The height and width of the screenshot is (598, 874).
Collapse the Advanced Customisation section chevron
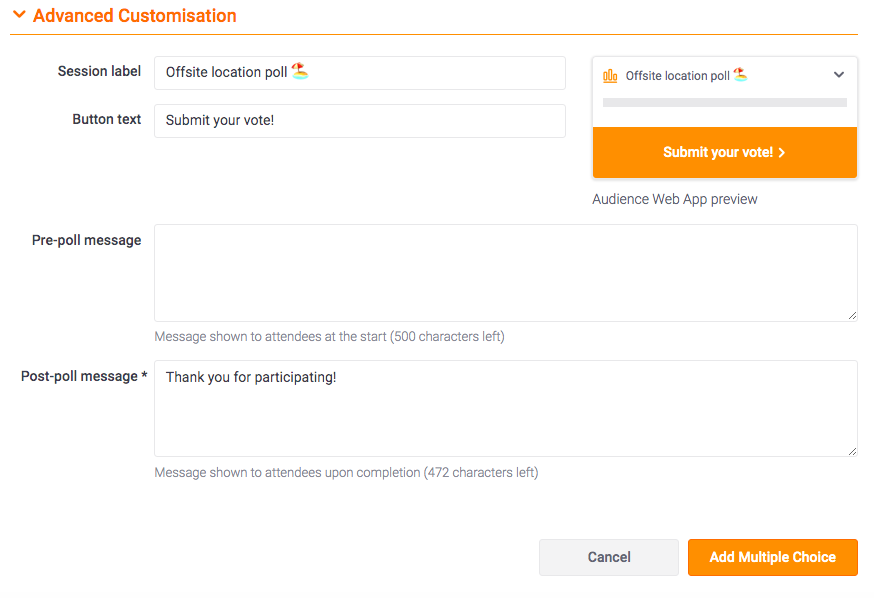19,14
